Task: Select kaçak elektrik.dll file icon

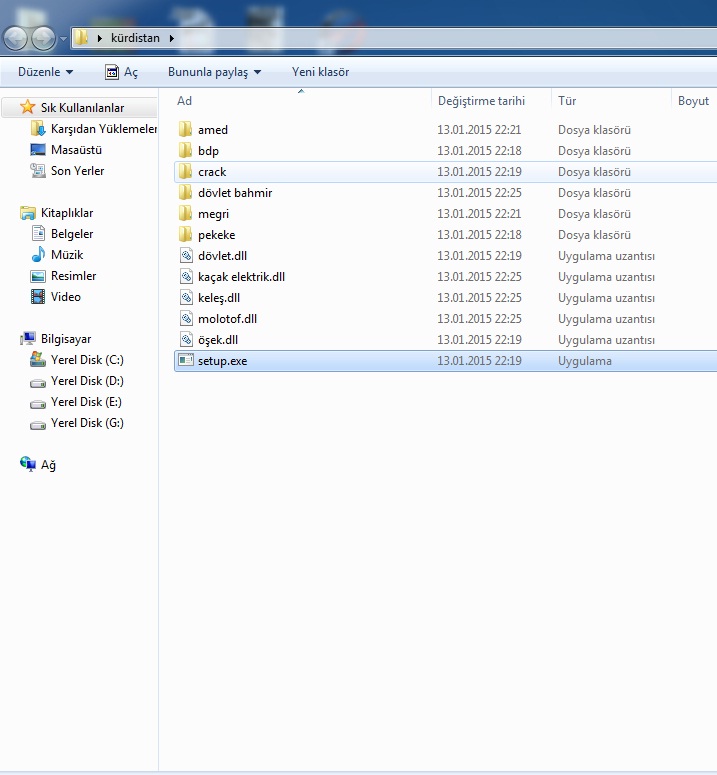Action: point(186,276)
